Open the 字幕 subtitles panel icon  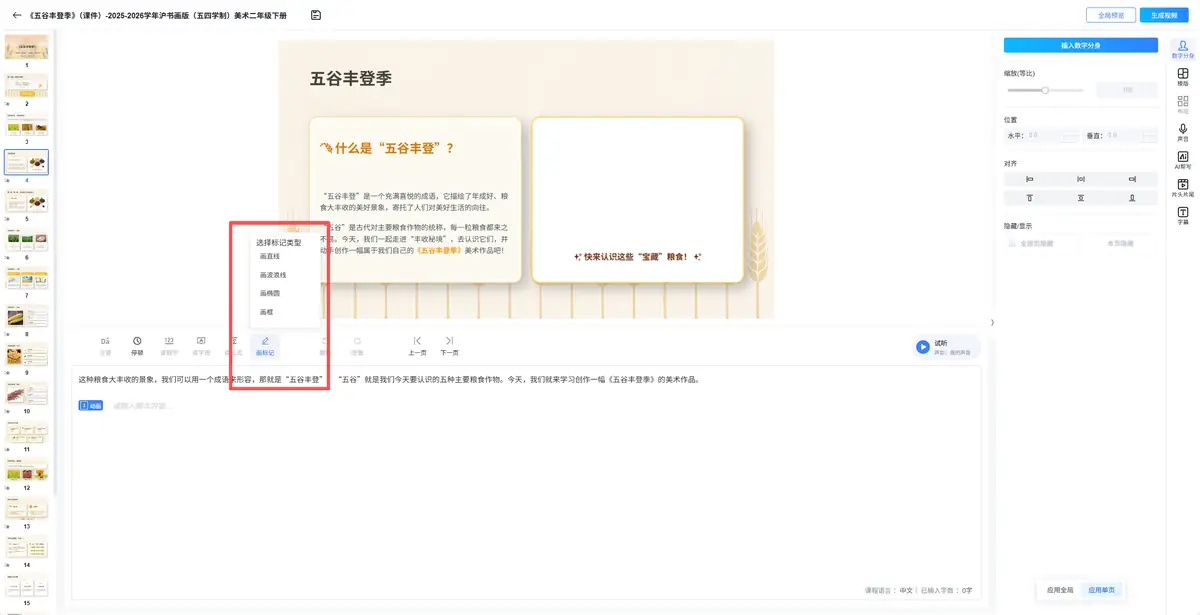coord(1183,216)
